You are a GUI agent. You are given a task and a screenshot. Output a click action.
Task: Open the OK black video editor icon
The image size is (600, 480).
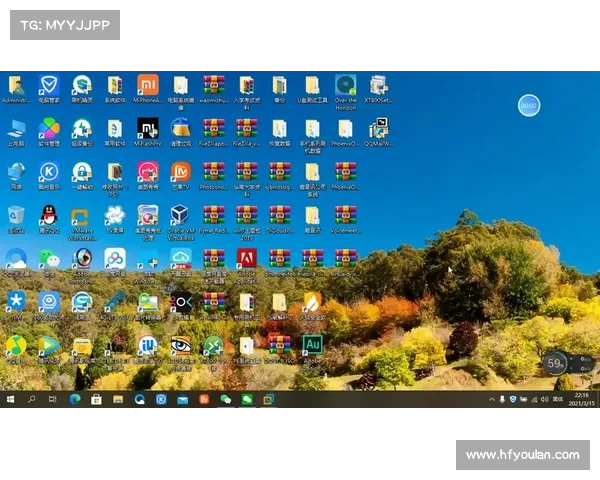(x=181, y=302)
